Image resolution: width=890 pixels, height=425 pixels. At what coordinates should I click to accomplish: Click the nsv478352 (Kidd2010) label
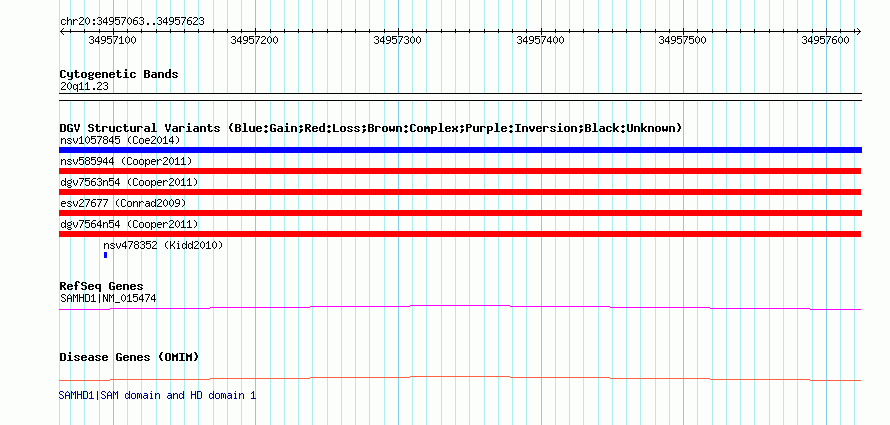click(x=163, y=245)
